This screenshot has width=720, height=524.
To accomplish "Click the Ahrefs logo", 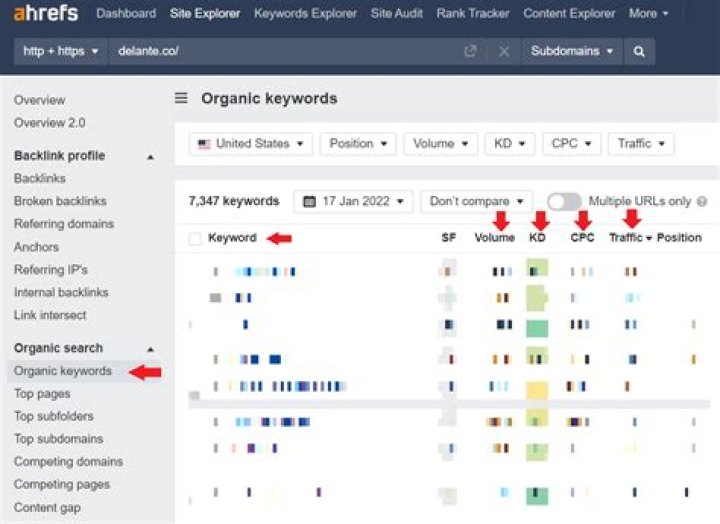I will coord(45,14).
